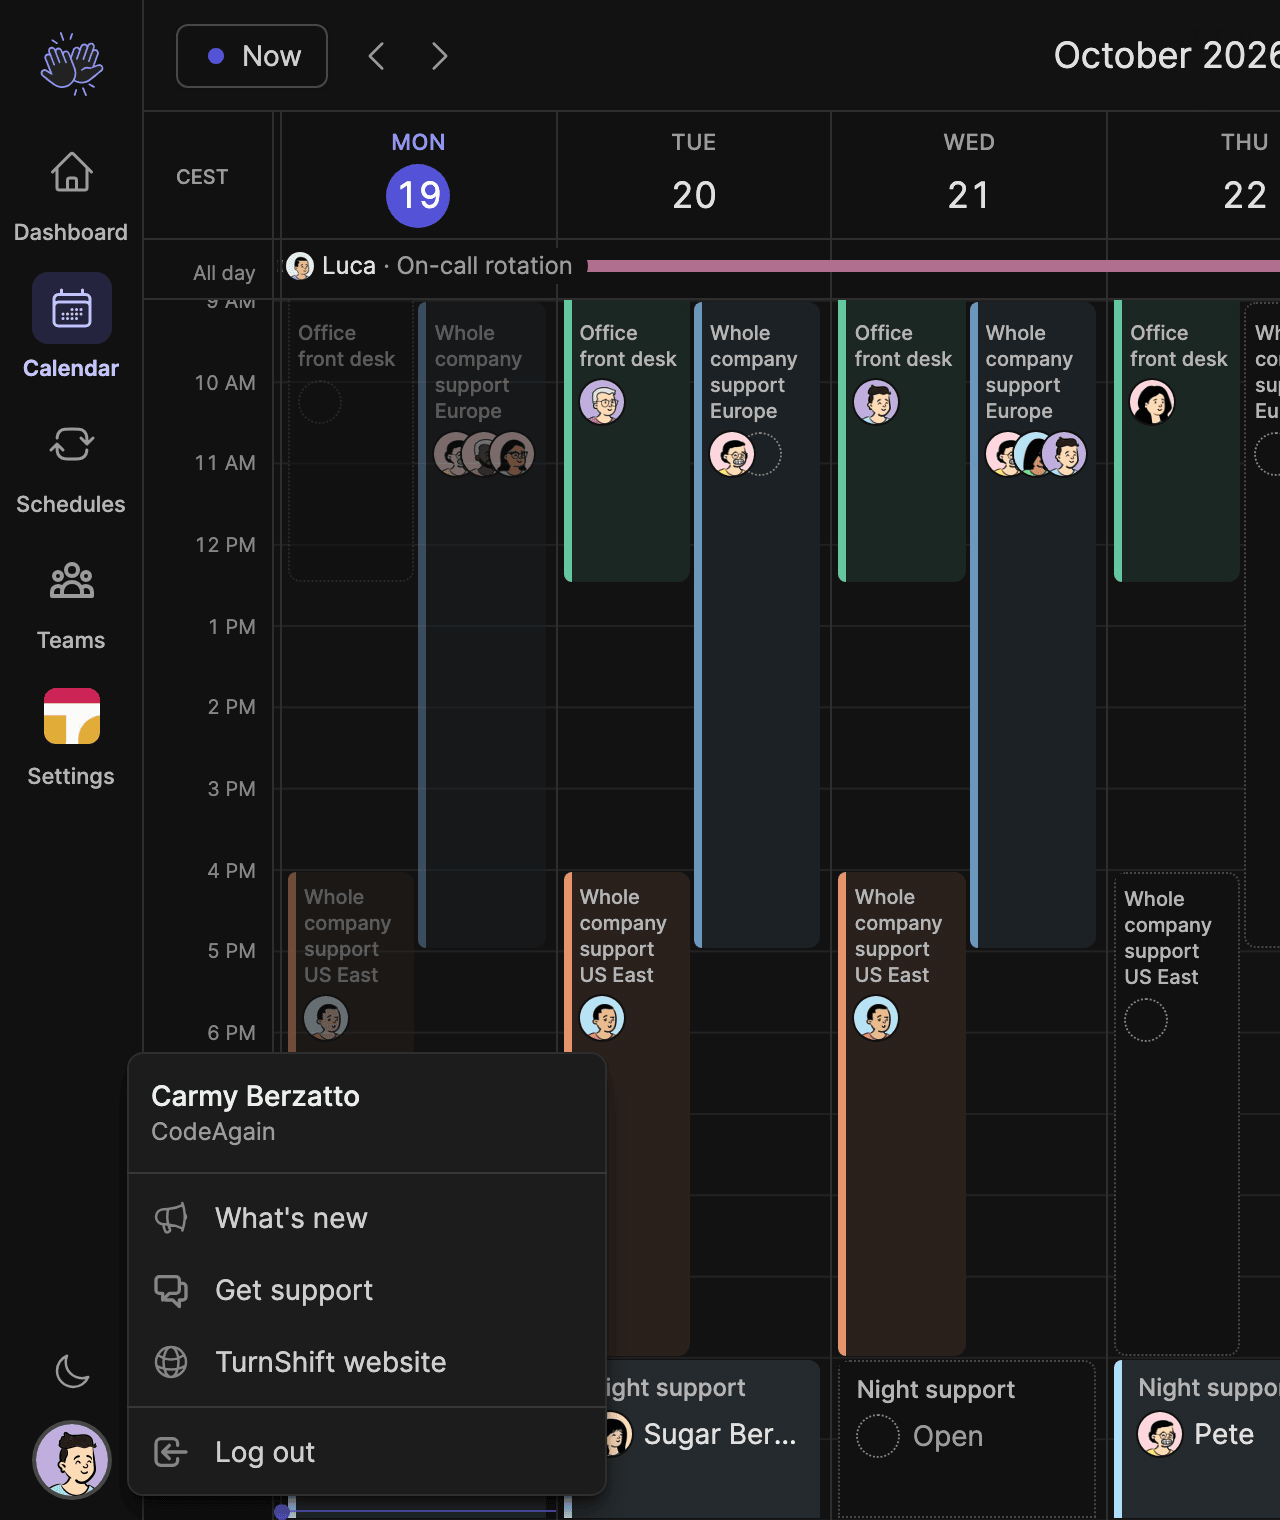This screenshot has width=1280, height=1520.
Task: Go to the next week arrow
Action: click(x=439, y=56)
